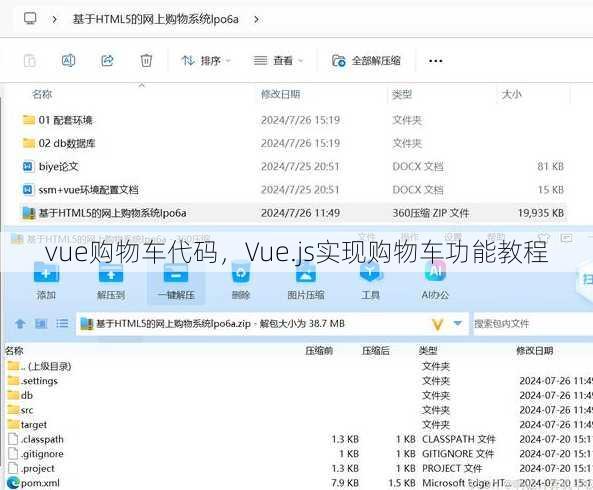This screenshot has width=593, height=490.
Task: Click the 添加 add-files icon
Action: coord(46,272)
